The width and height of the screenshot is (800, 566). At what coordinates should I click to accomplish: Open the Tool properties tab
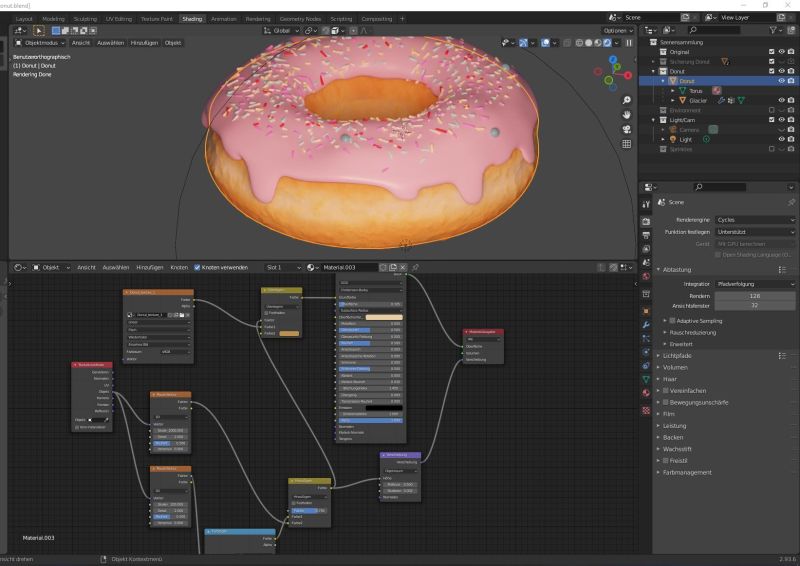tap(646, 204)
